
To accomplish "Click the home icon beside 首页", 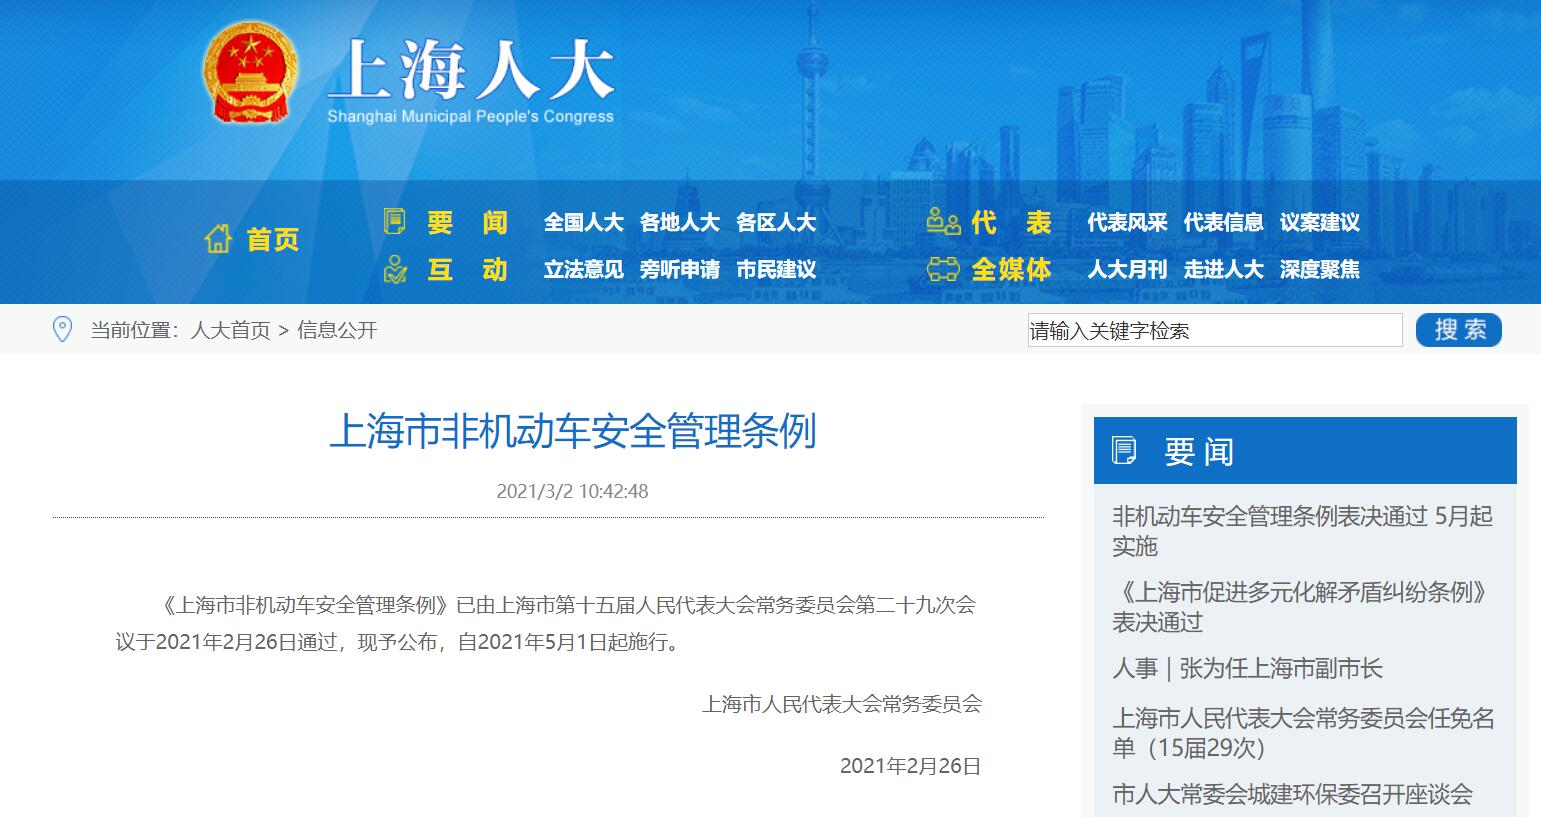I will point(218,239).
